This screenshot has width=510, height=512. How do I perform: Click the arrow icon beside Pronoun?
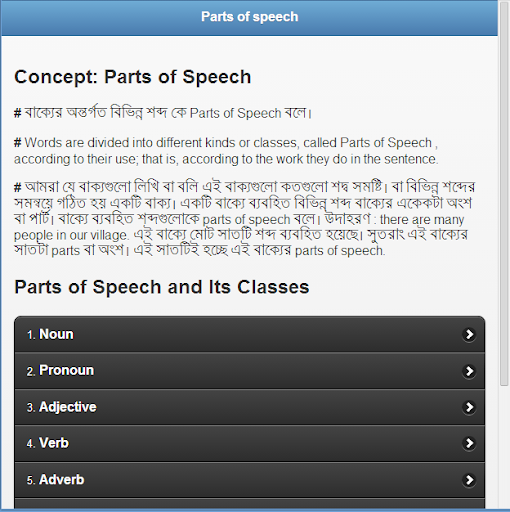469,371
